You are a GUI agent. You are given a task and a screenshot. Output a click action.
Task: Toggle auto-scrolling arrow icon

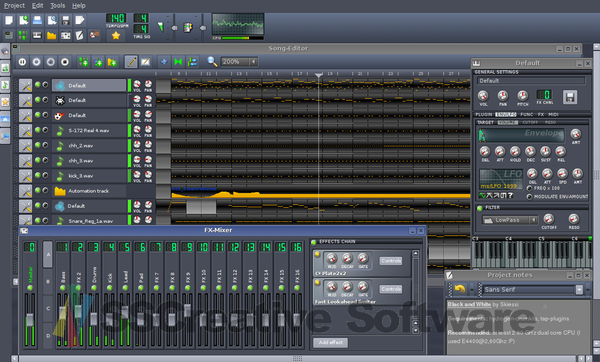tap(164, 62)
